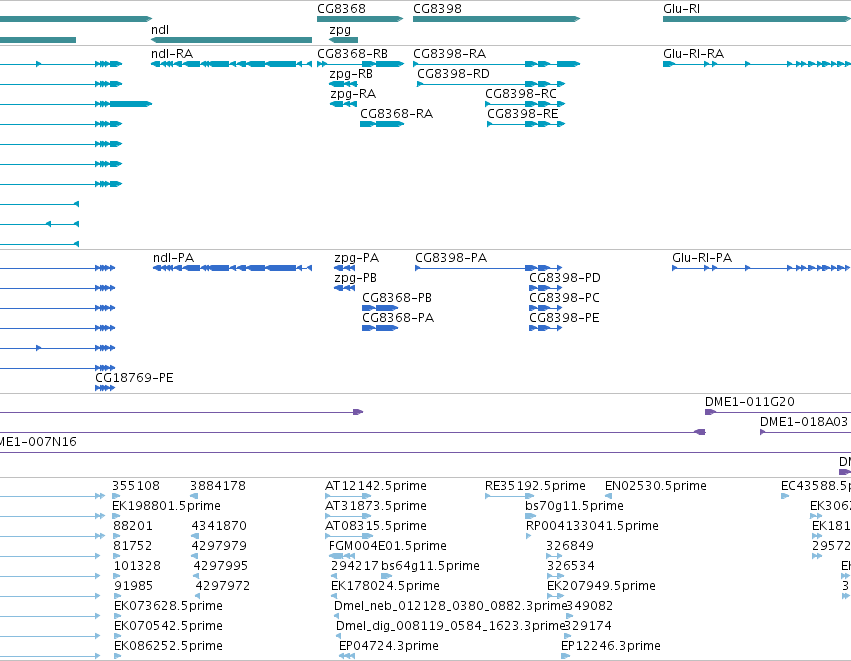This screenshot has height=661, width=851.
Task: Select the DME1-018A03 clone label
Action: tap(804, 422)
